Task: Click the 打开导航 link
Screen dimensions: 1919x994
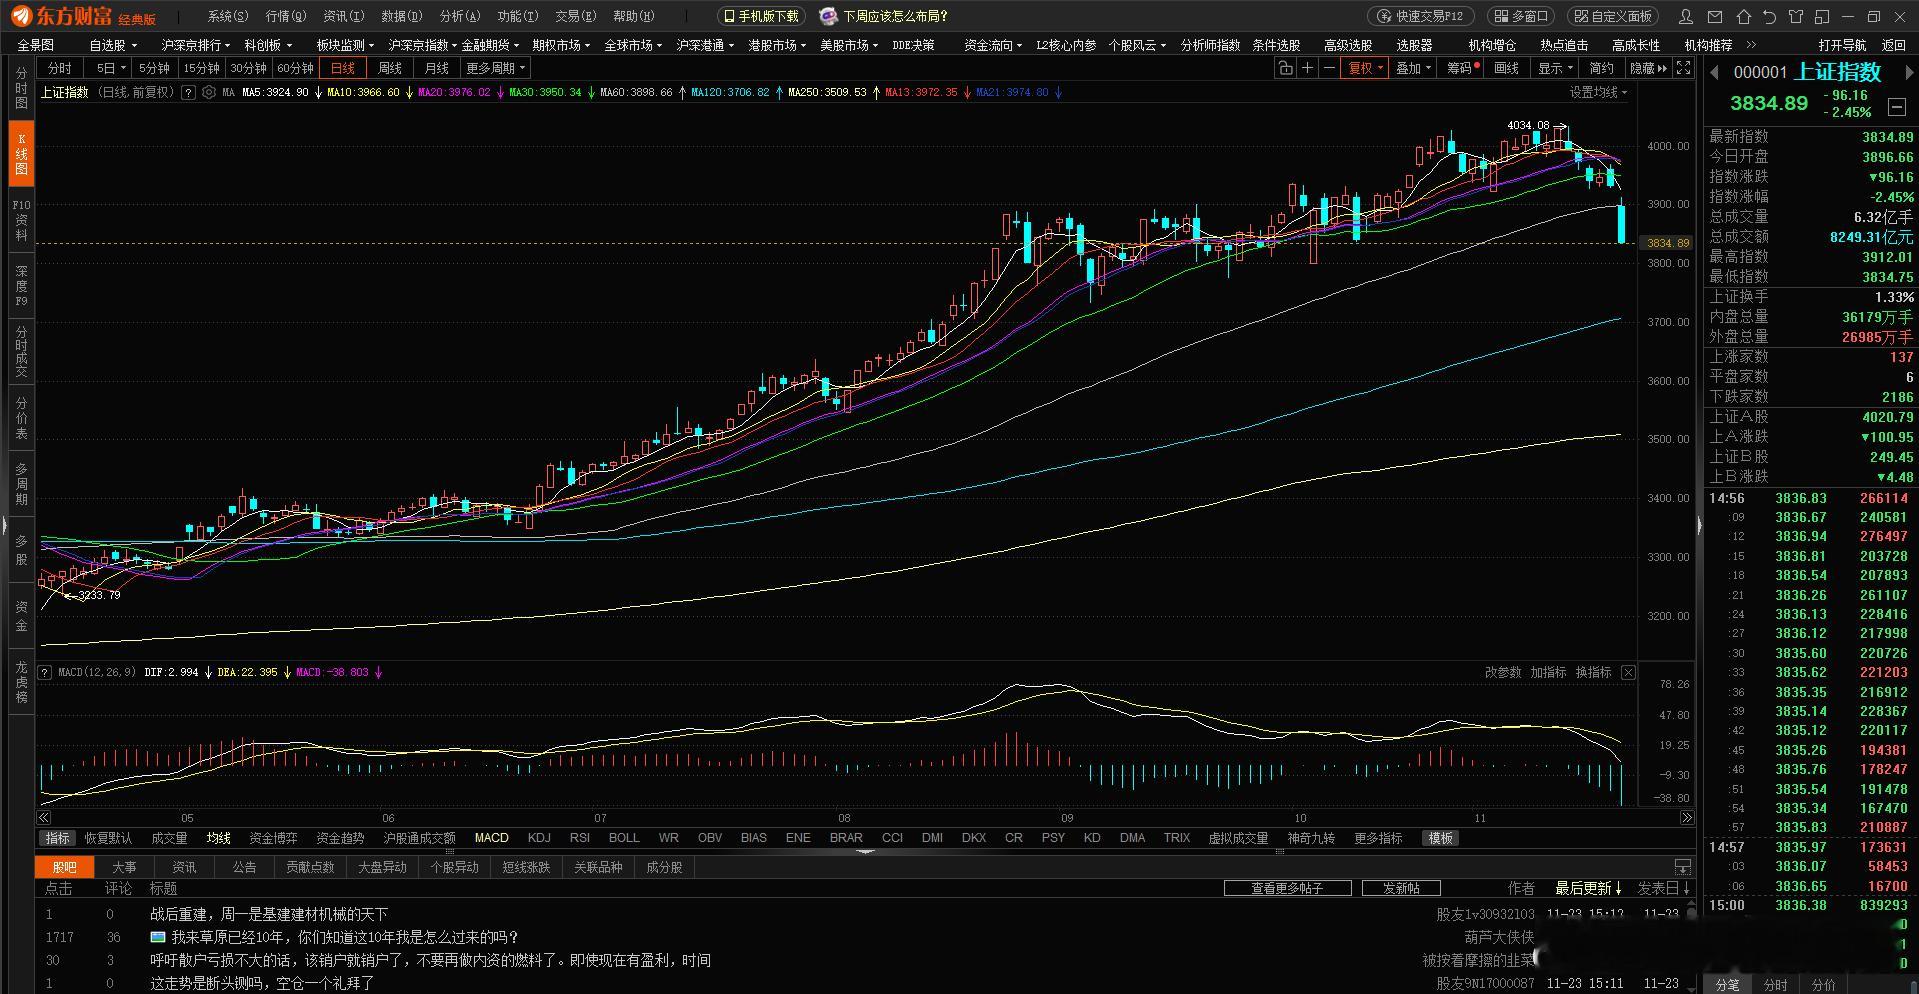Action: (1842, 45)
